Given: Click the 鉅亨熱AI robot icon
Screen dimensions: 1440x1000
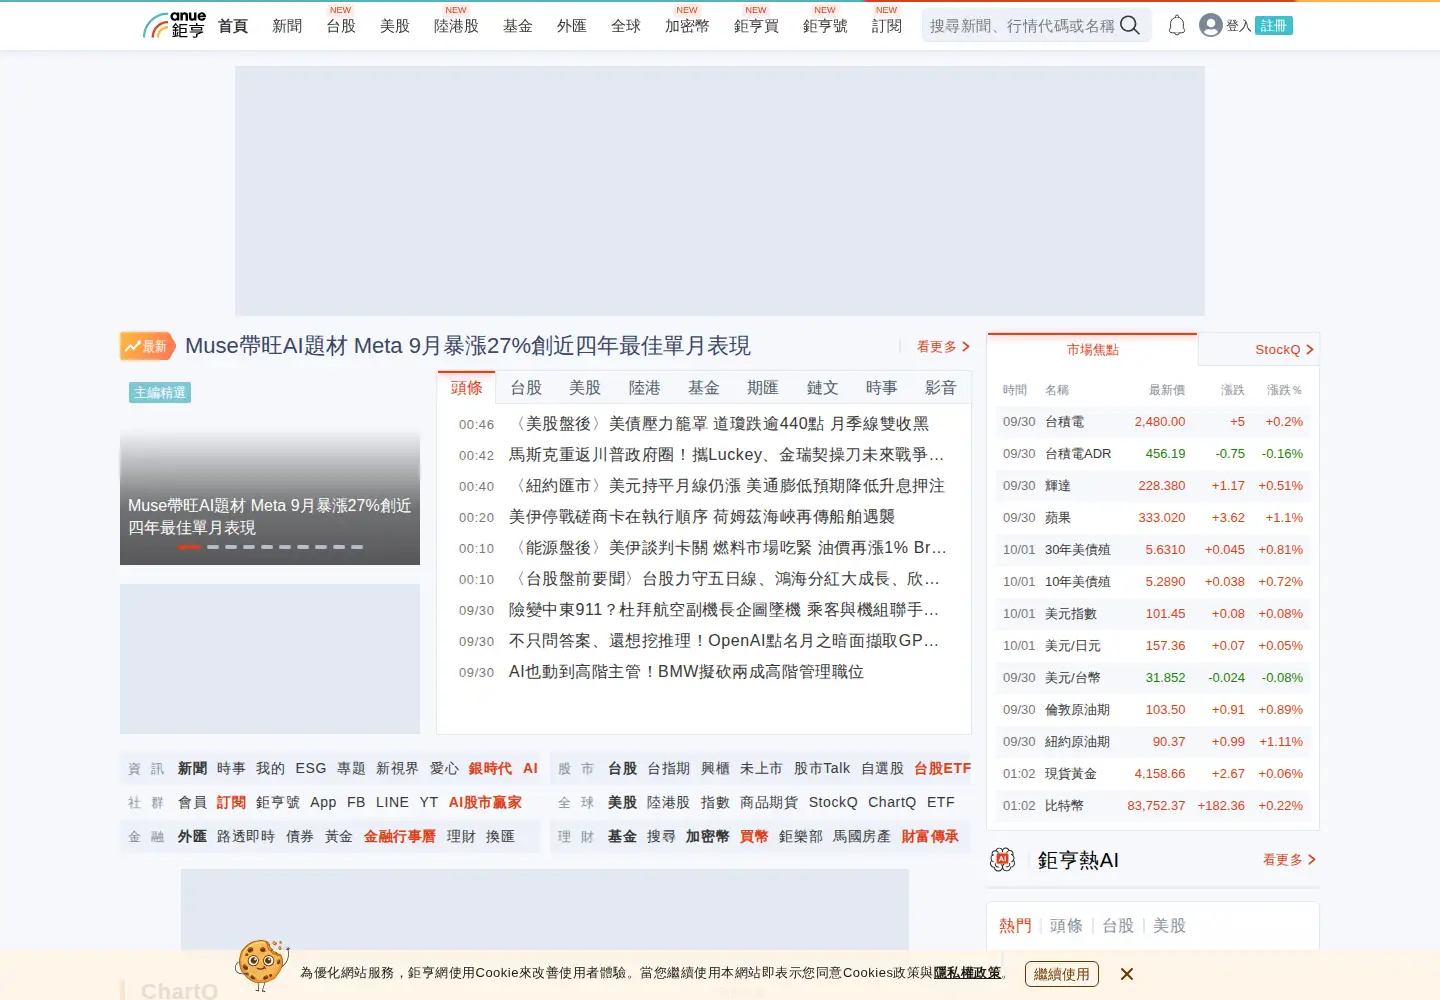Looking at the screenshot, I should (1003, 860).
